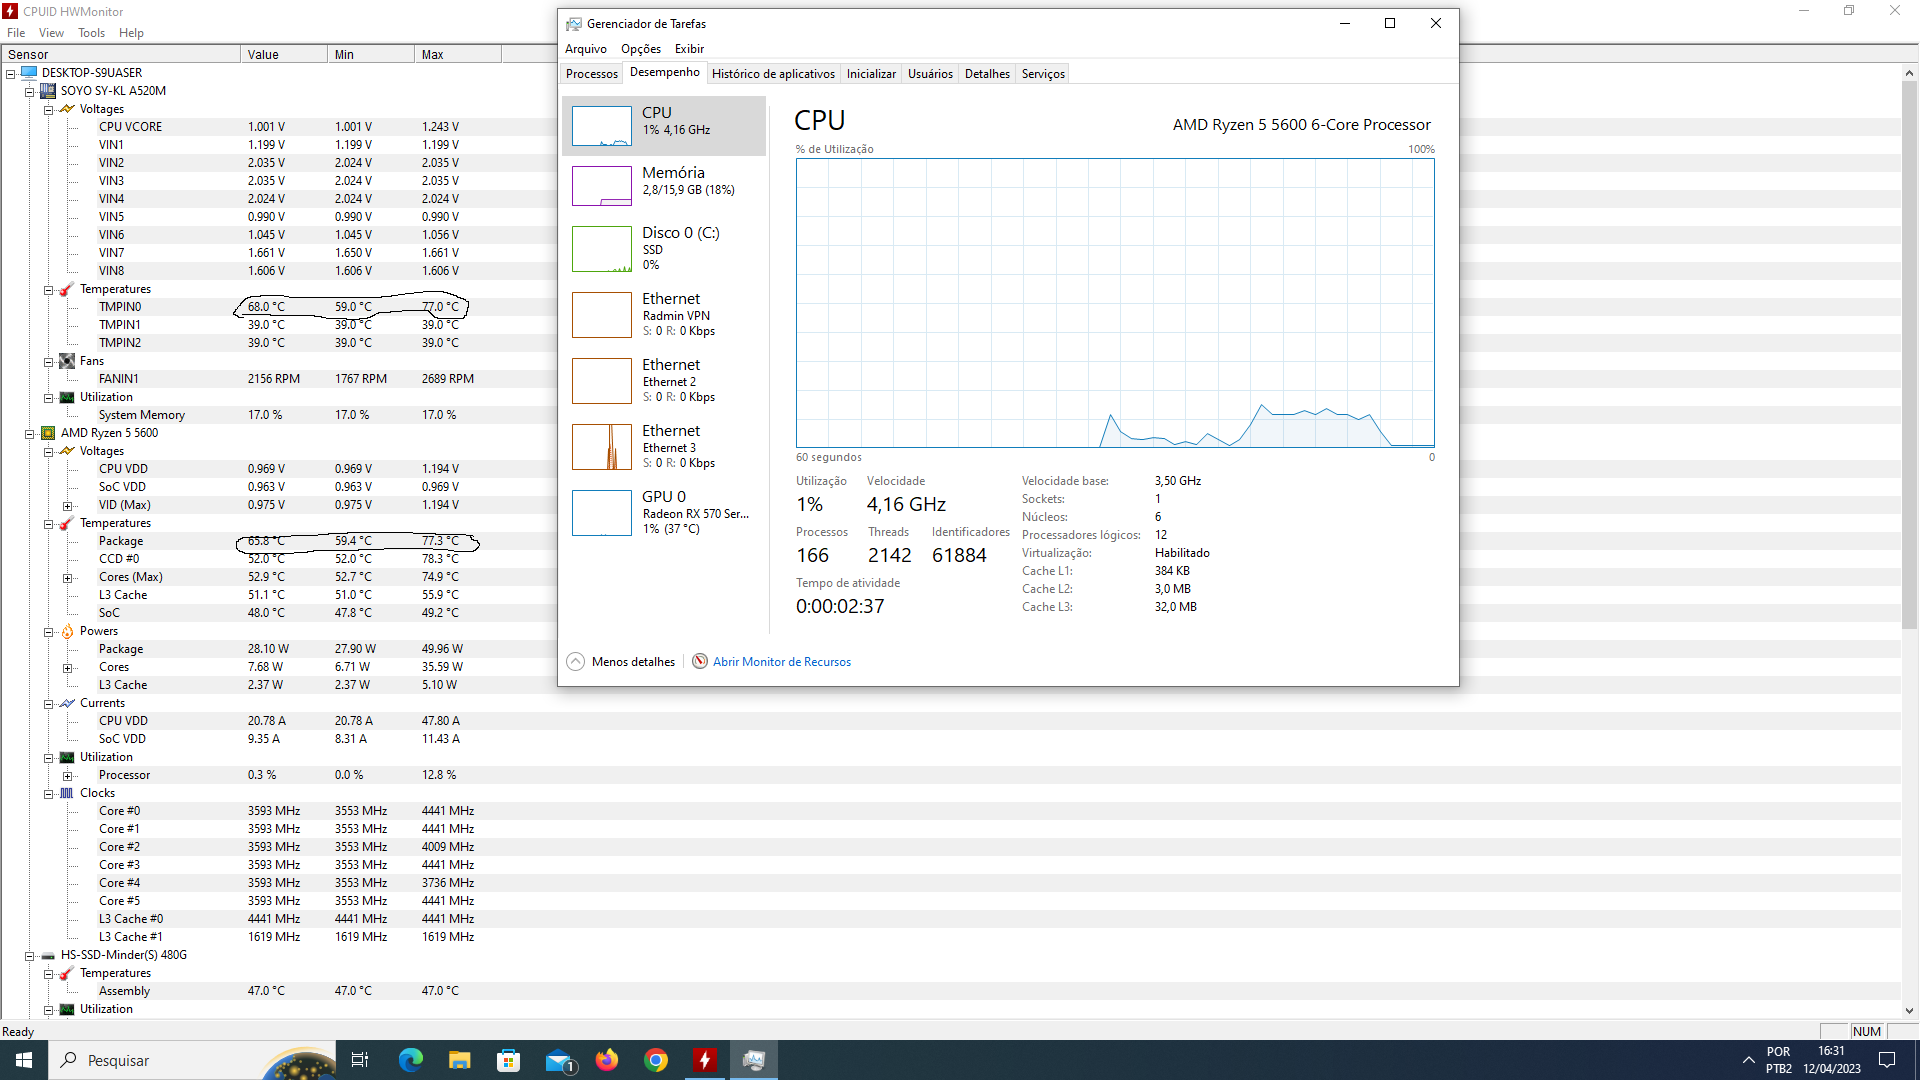Collapse the DESKTOP-S9UASER tree node
The image size is (1920, 1080).
point(11,73)
